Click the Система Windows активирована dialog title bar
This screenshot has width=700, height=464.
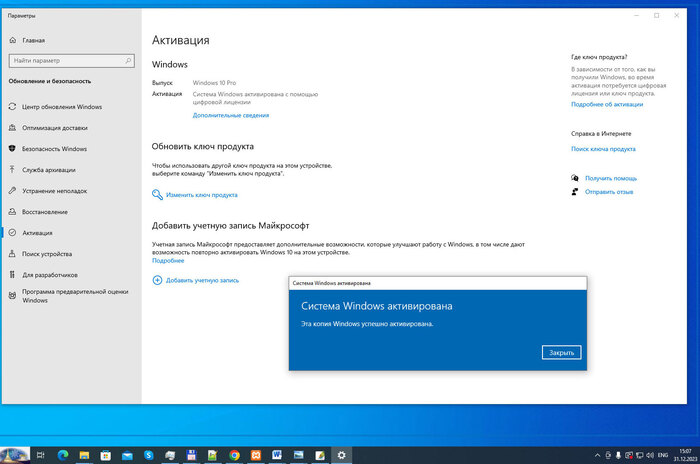(x=438, y=283)
